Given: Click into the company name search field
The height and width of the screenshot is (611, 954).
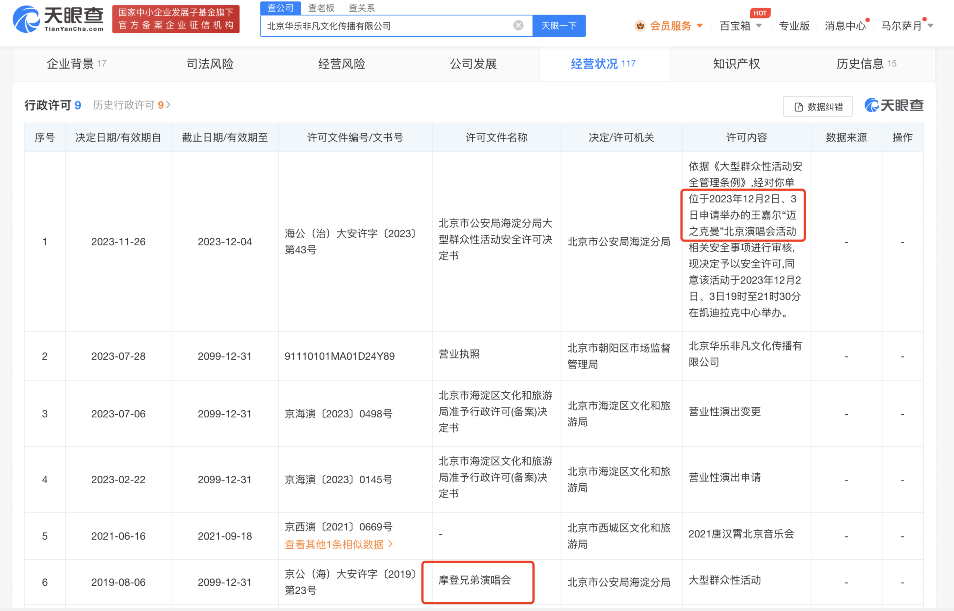Looking at the screenshot, I should pyautogui.click(x=385, y=26).
